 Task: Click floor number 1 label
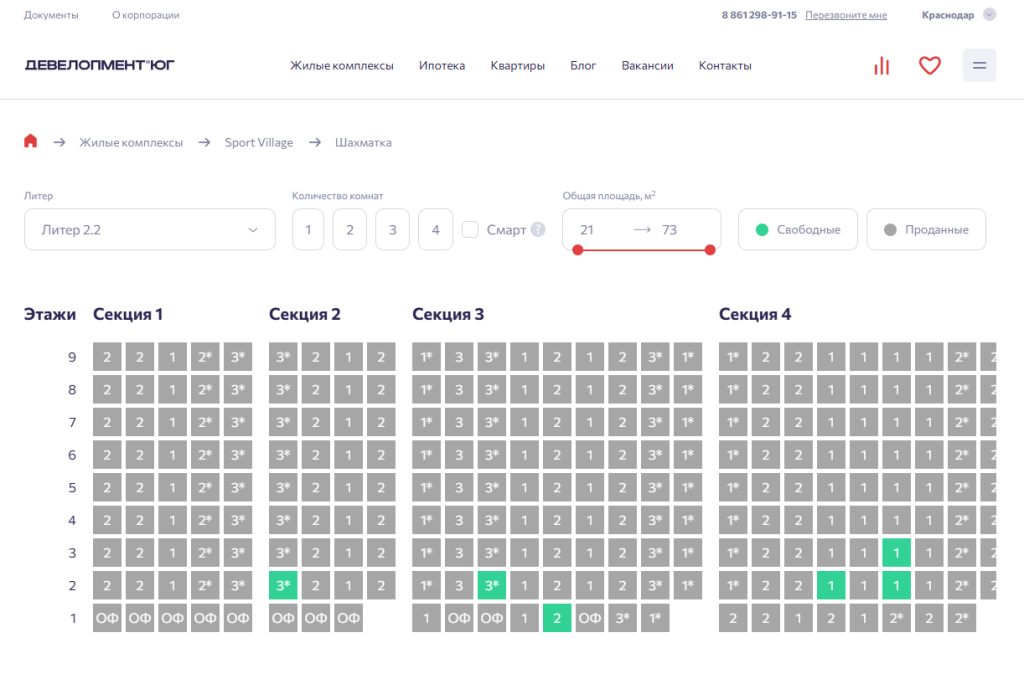(72, 618)
